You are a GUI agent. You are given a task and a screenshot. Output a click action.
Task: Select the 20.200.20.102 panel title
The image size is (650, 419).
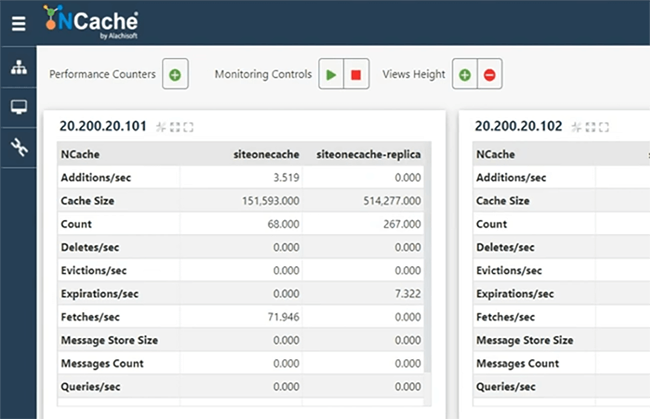point(518,126)
